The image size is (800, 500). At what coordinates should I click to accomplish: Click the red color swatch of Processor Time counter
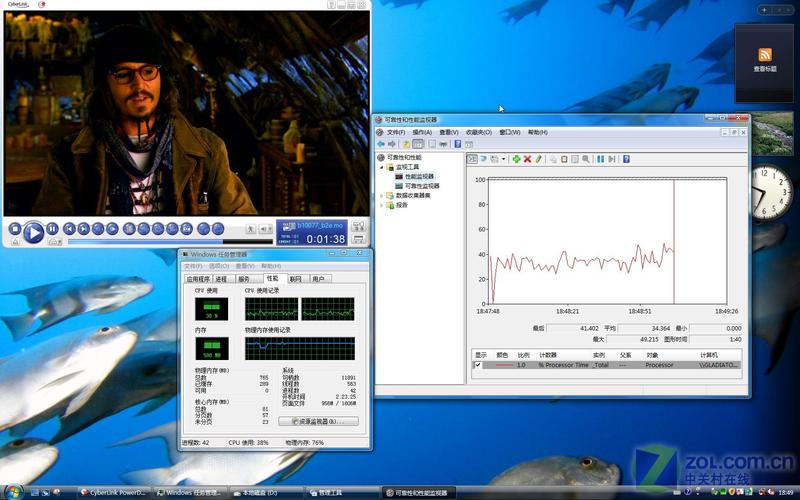[x=504, y=365]
